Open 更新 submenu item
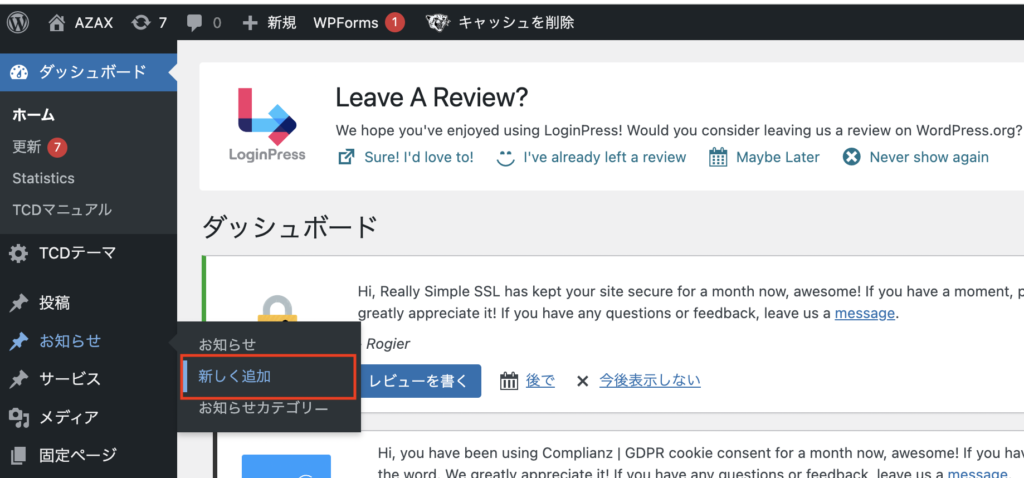 27,148
